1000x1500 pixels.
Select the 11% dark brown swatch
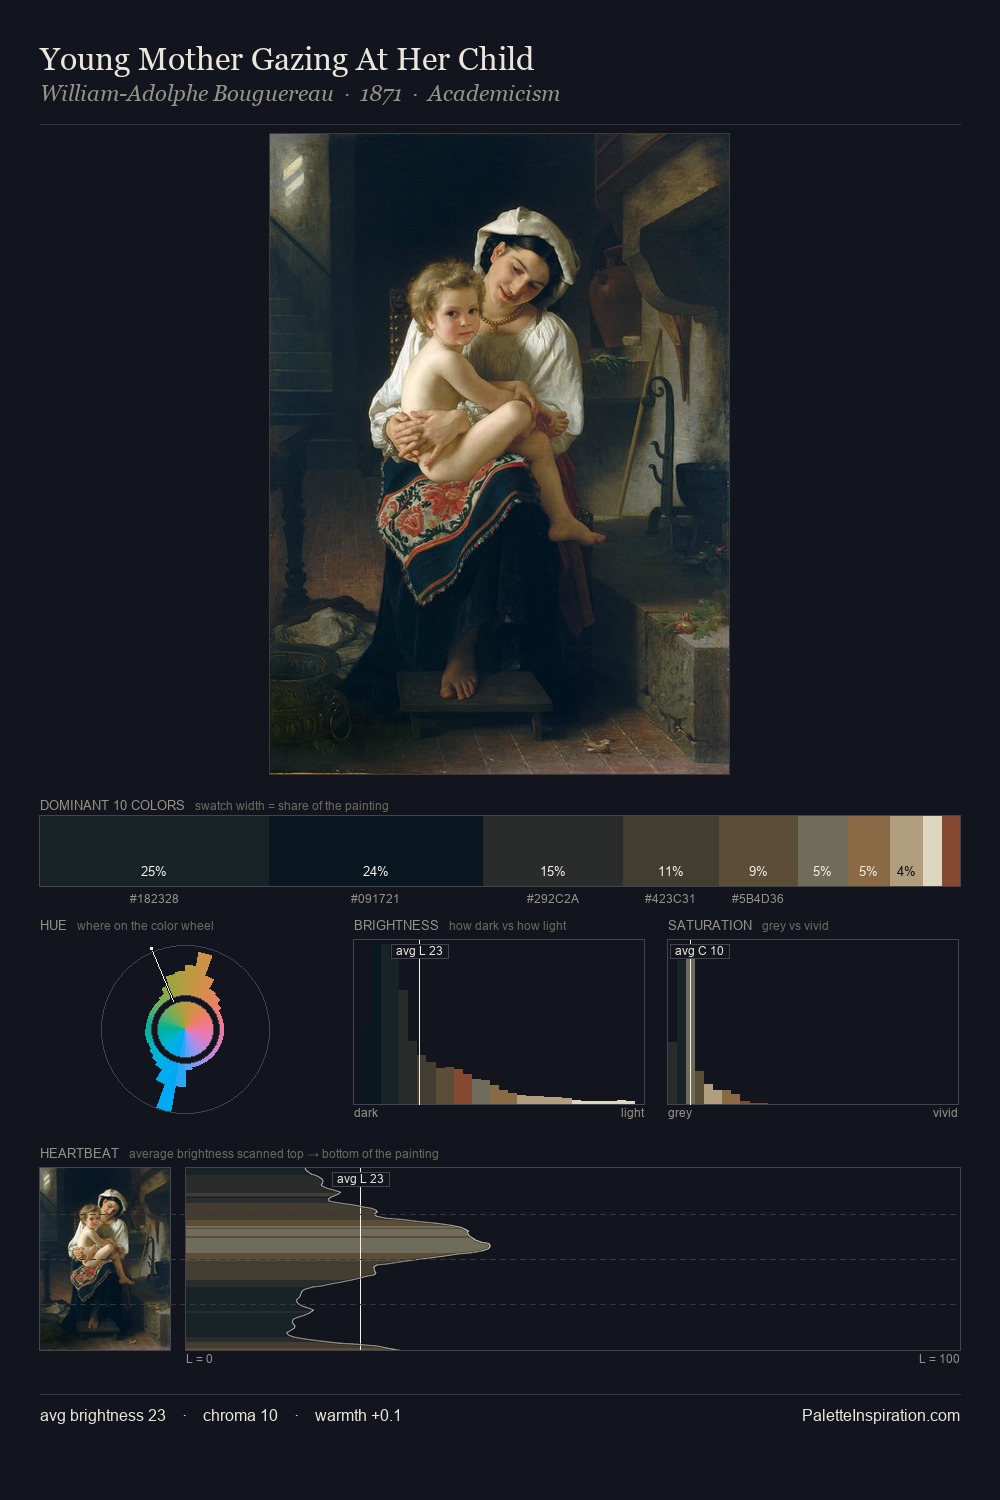pos(671,851)
